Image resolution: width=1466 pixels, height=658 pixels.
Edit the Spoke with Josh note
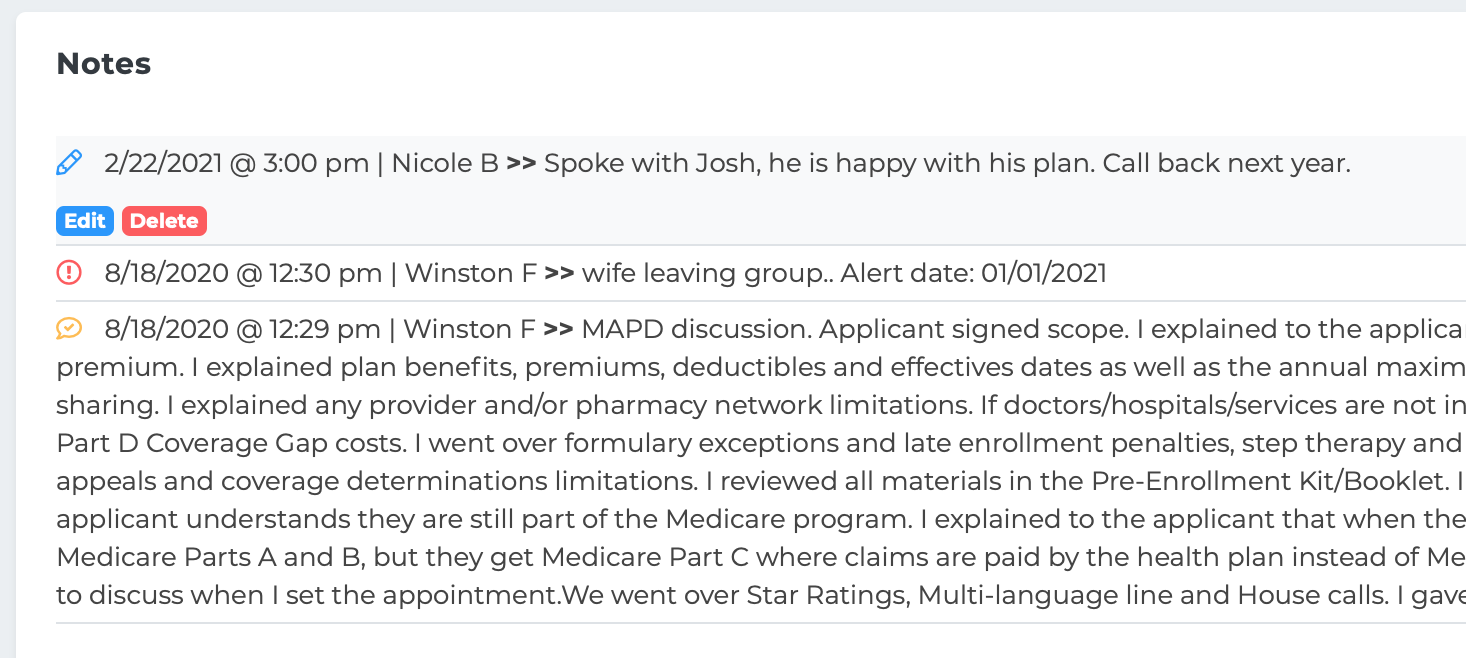coord(85,221)
